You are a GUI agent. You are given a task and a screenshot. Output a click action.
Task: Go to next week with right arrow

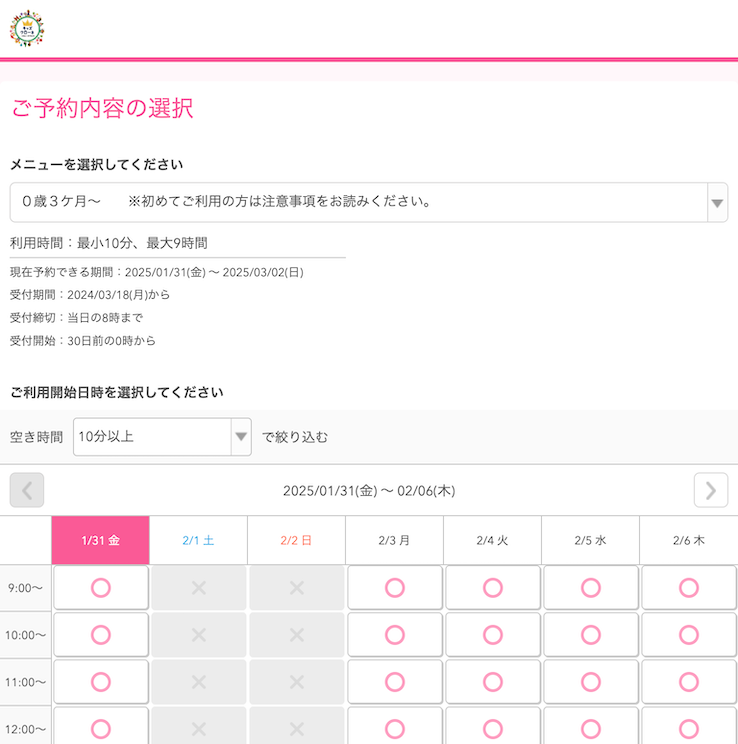[710, 490]
